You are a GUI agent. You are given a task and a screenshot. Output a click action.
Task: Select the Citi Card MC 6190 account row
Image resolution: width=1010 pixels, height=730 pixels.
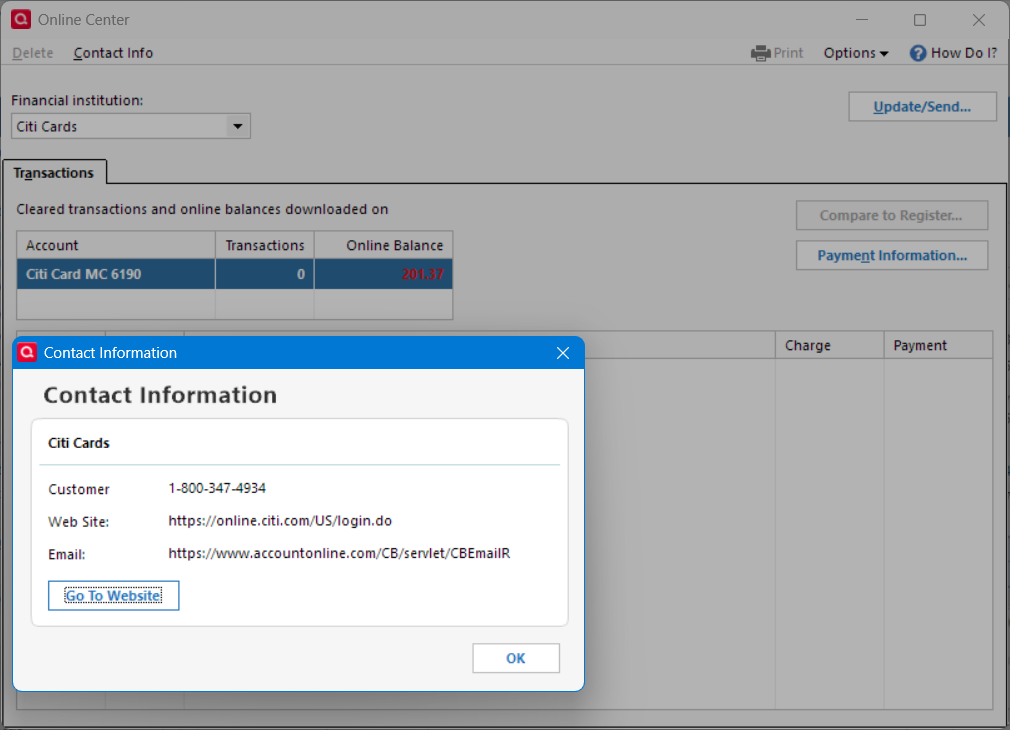coord(234,274)
